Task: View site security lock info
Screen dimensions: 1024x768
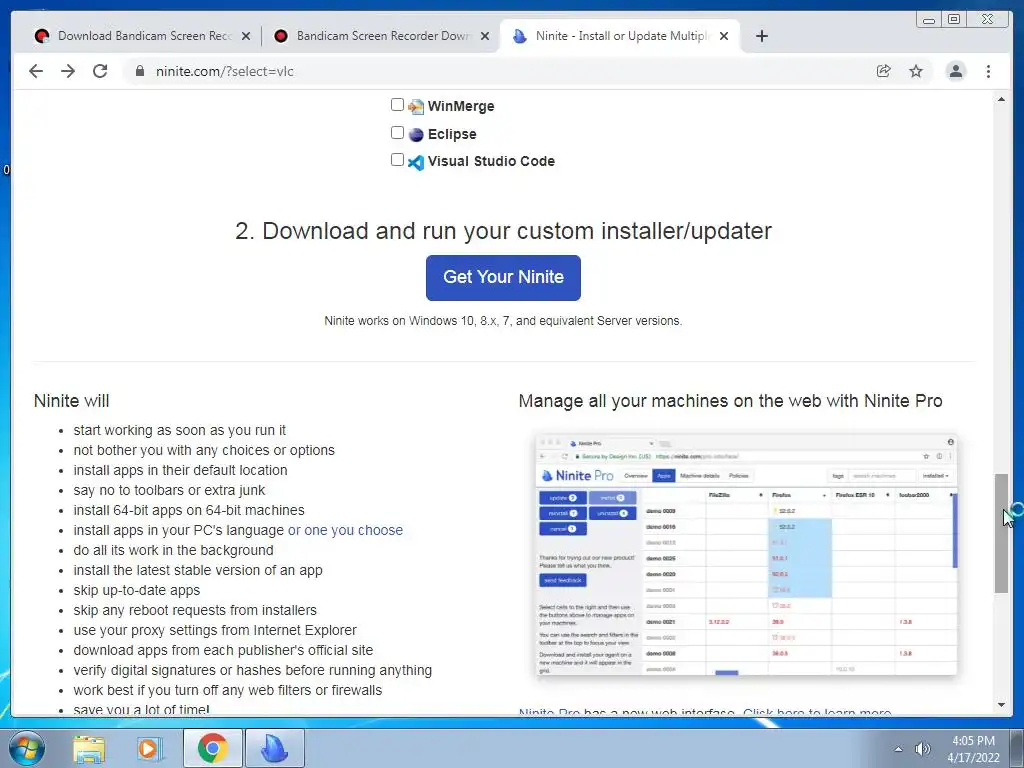Action: click(x=140, y=71)
